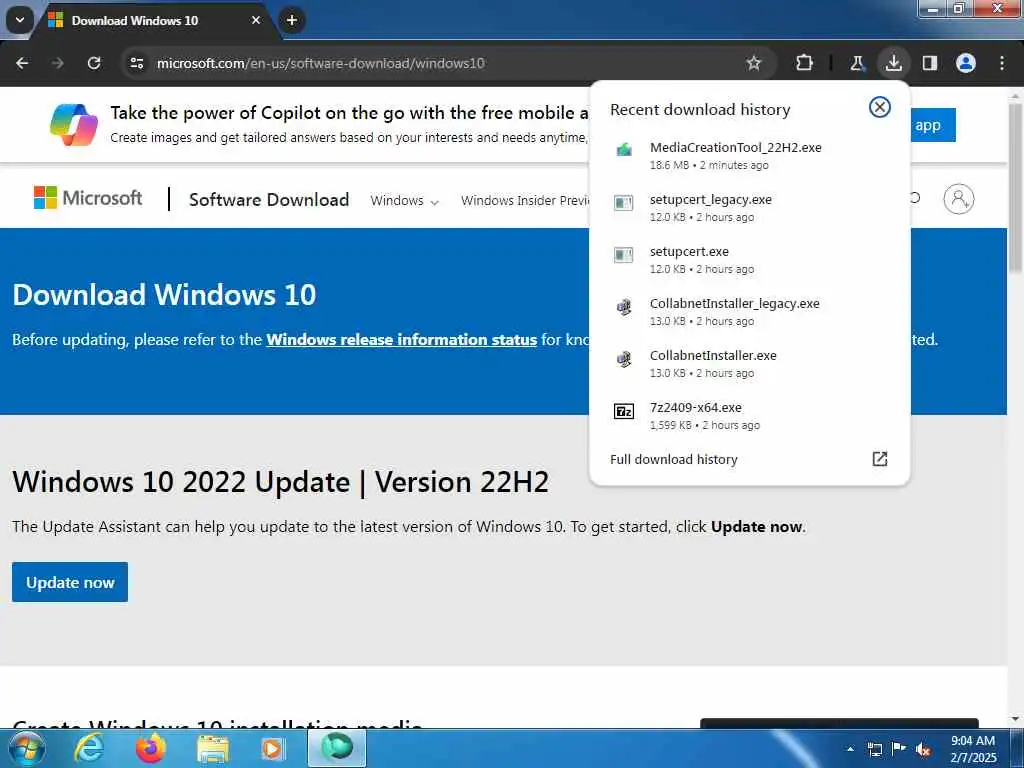Click the Update now button
Image resolution: width=1024 pixels, height=768 pixels.
(x=70, y=582)
